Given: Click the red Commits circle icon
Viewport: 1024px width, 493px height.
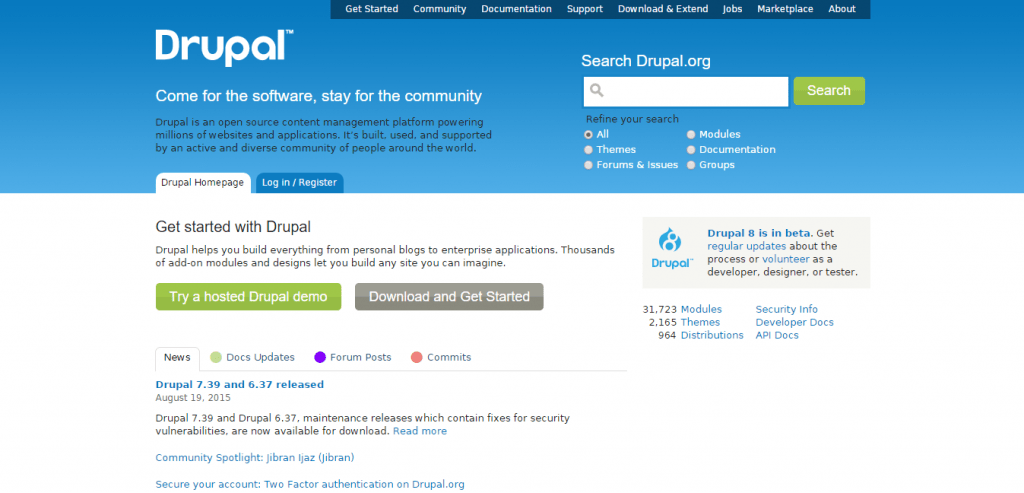Looking at the screenshot, I should point(417,357).
